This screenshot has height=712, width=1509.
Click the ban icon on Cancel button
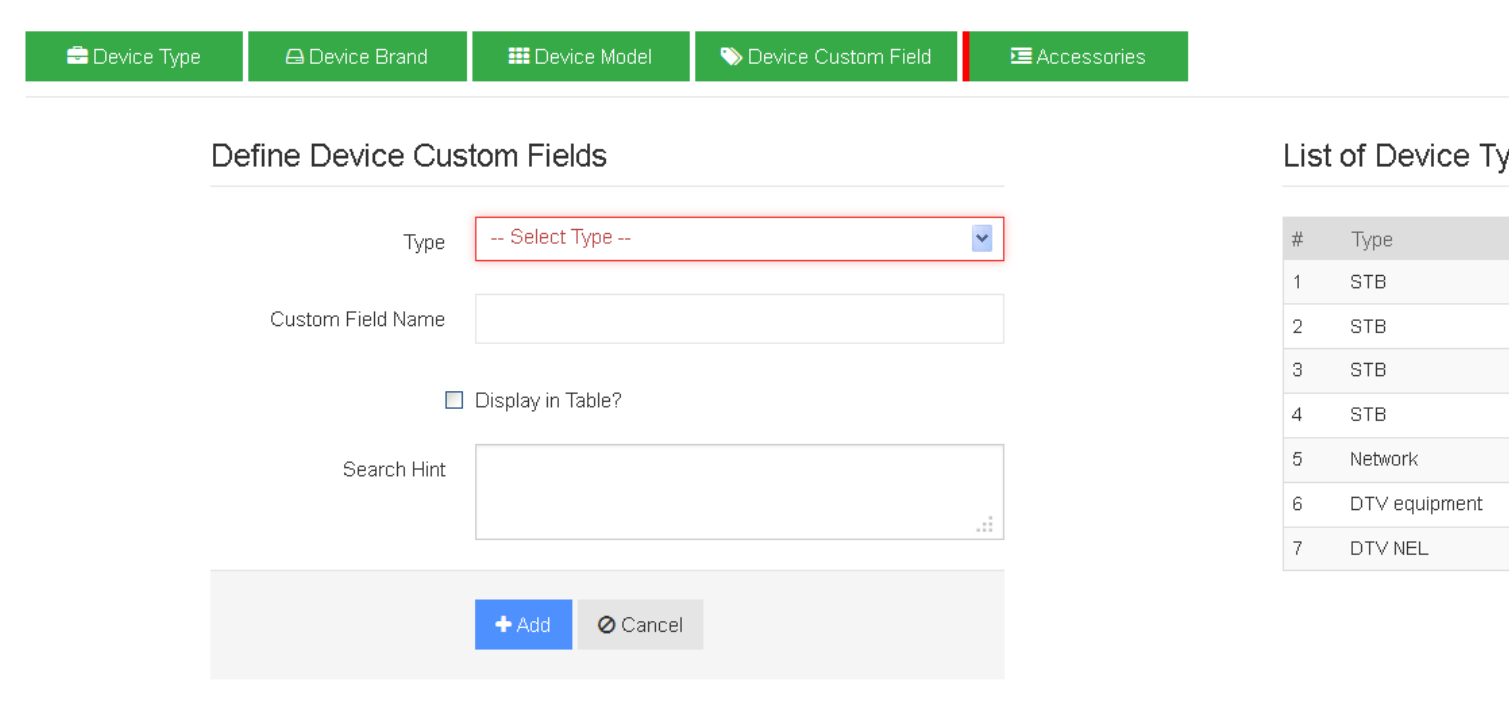click(x=606, y=625)
